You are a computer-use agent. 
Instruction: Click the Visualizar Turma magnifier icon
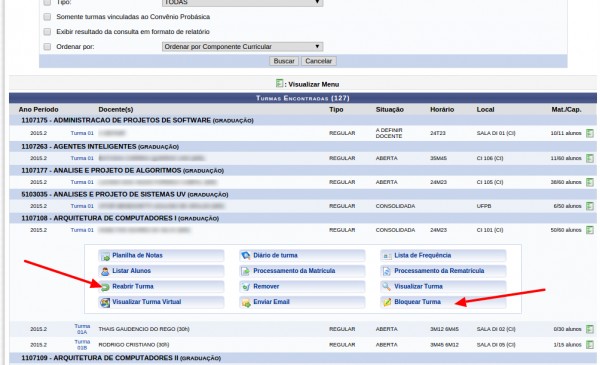pyautogui.click(x=387, y=287)
